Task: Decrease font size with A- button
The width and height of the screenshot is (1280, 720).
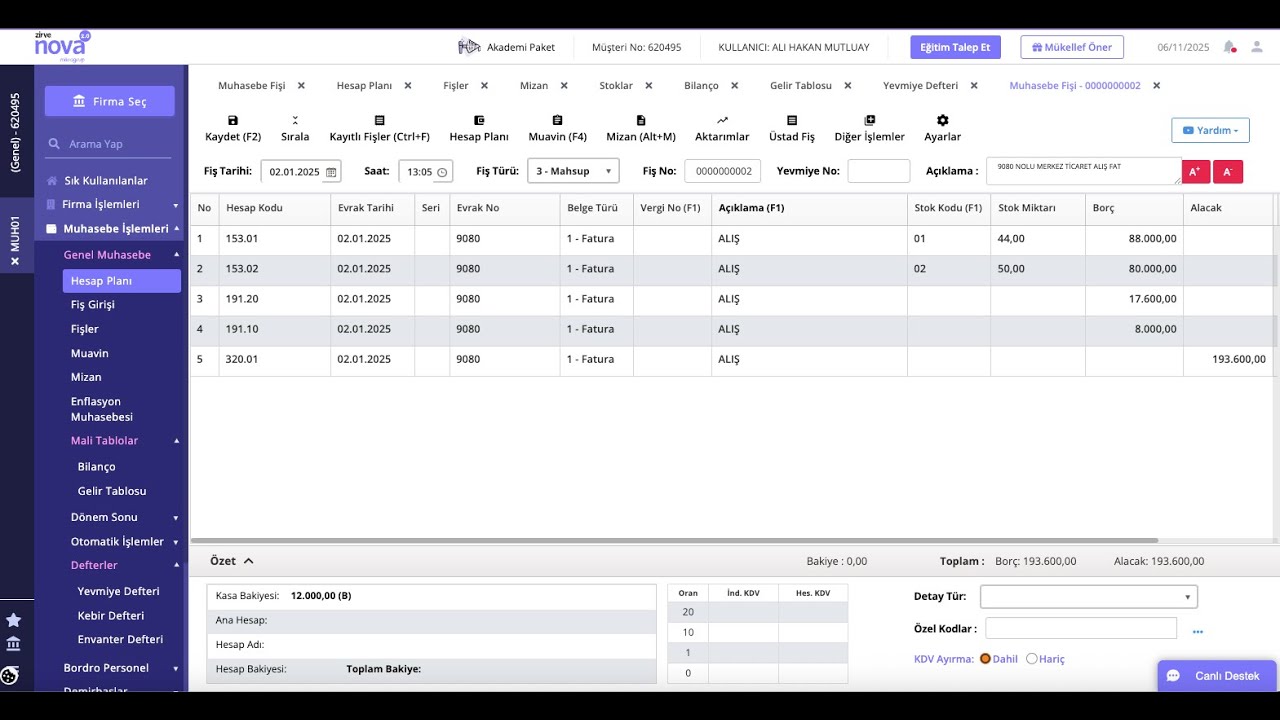Action: 1228,171
